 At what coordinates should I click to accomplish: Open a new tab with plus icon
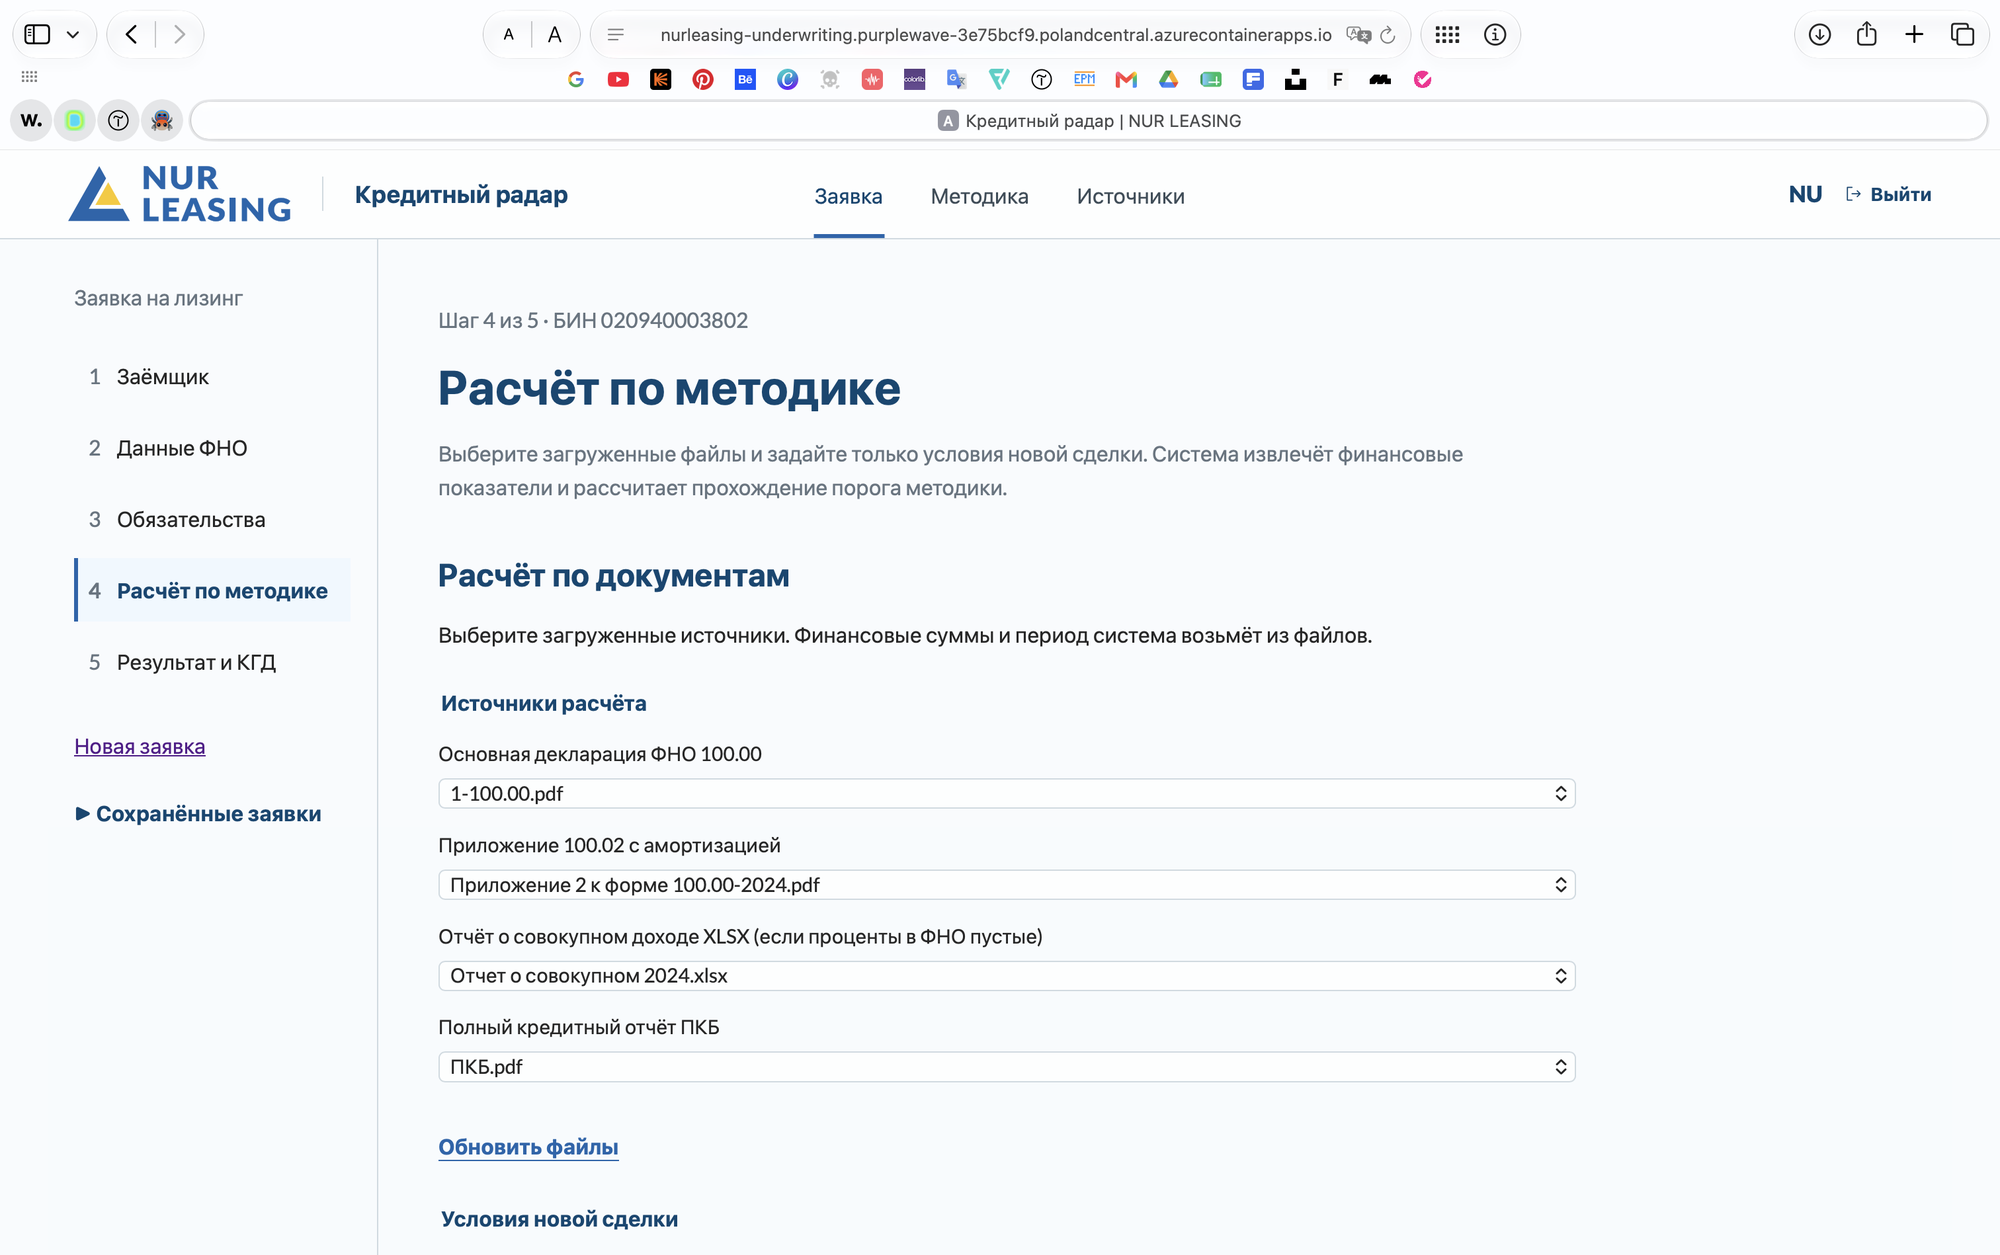point(1914,35)
